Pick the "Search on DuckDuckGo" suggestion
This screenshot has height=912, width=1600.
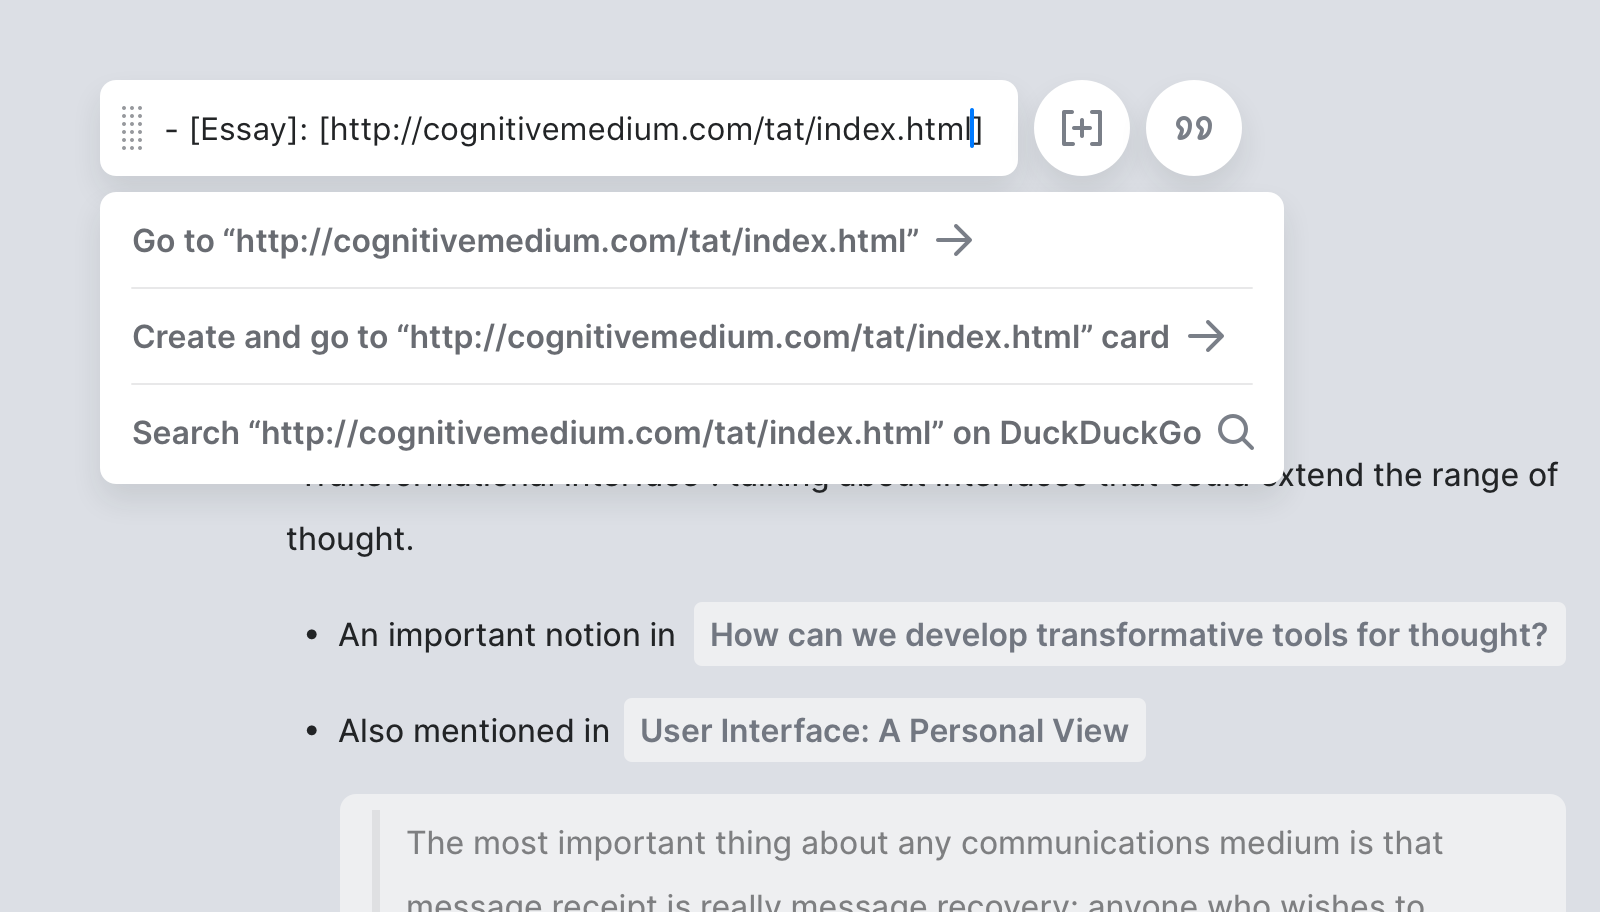pyautogui.click(x=666, y=433)
